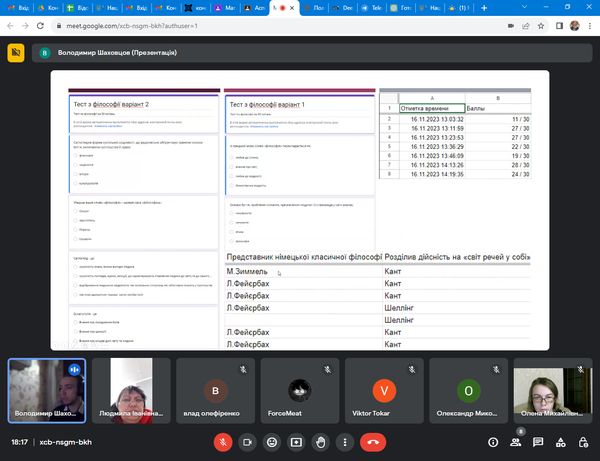This screenshot has height=461, width=600.
Task: Toggle the camera on or off
Action: click(247, 441)
